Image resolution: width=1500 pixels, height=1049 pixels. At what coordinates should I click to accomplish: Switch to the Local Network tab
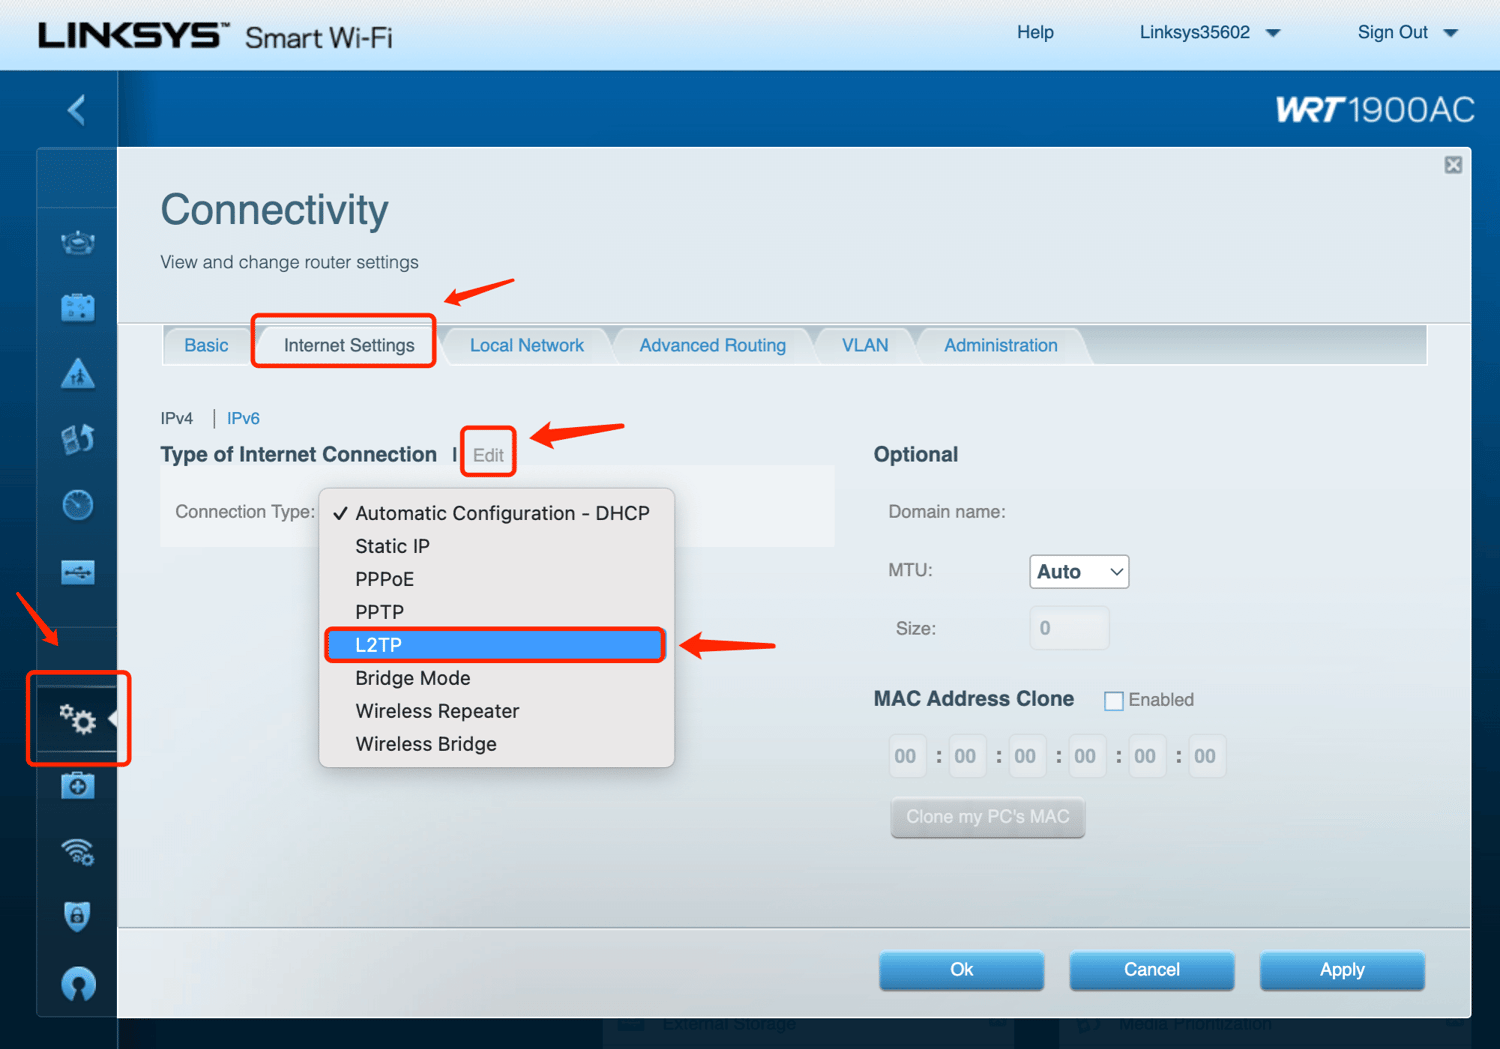tap(526, 345)
